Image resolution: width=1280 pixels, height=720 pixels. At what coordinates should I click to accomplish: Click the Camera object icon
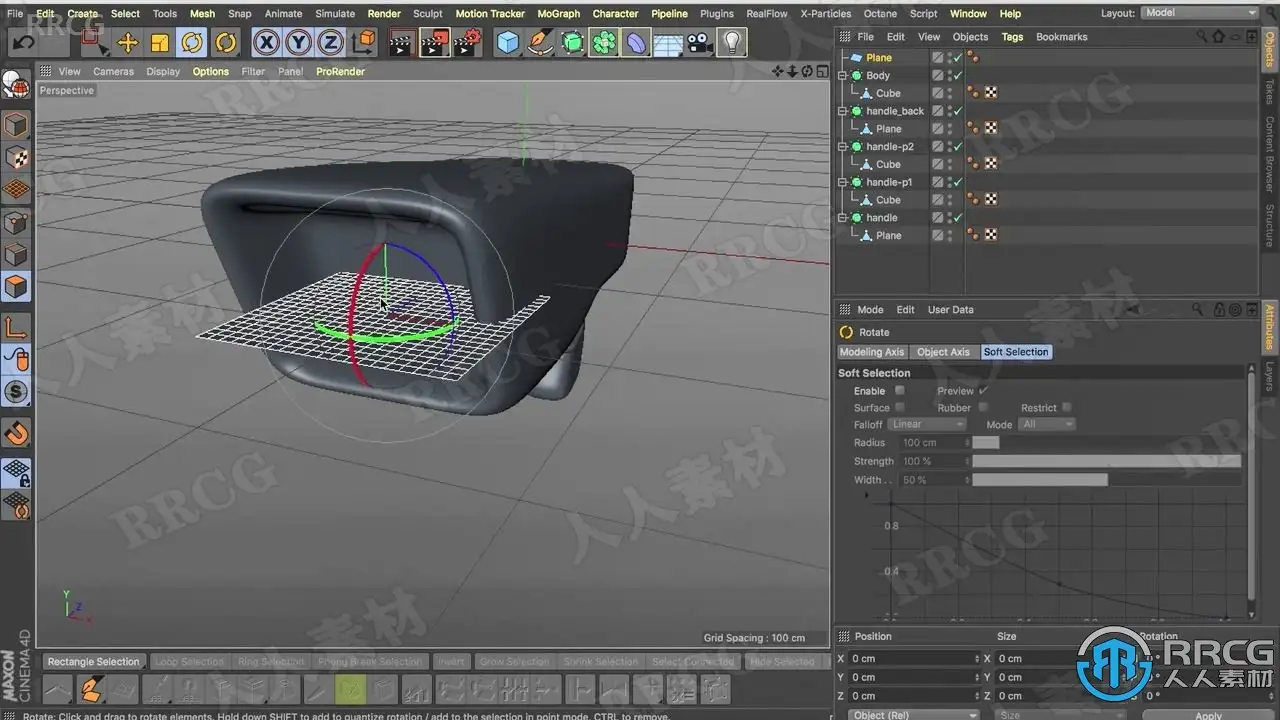[700, 42]
